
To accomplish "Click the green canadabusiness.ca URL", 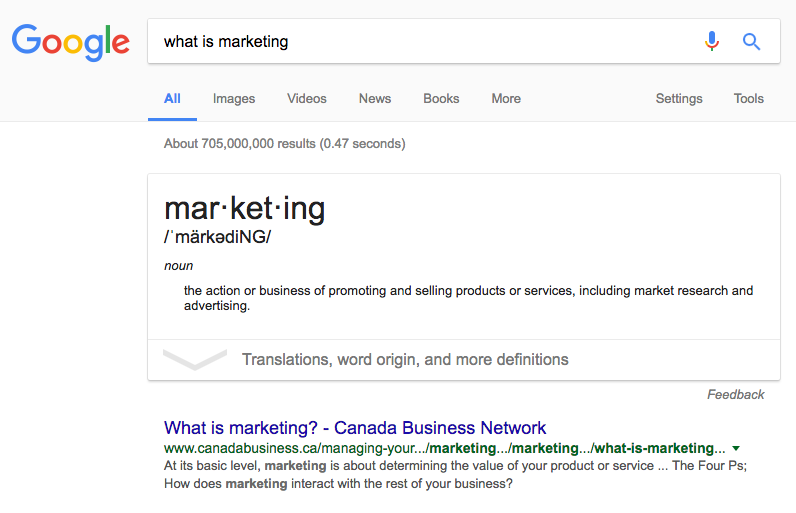I will (444, 448).
